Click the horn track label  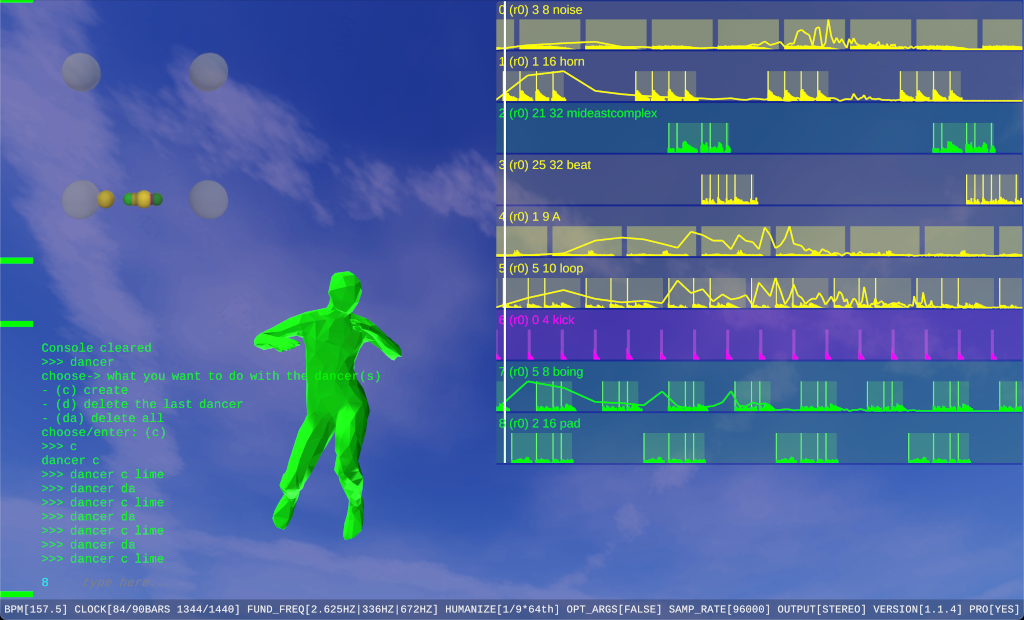pyautogui.click(x=546, y=61)
